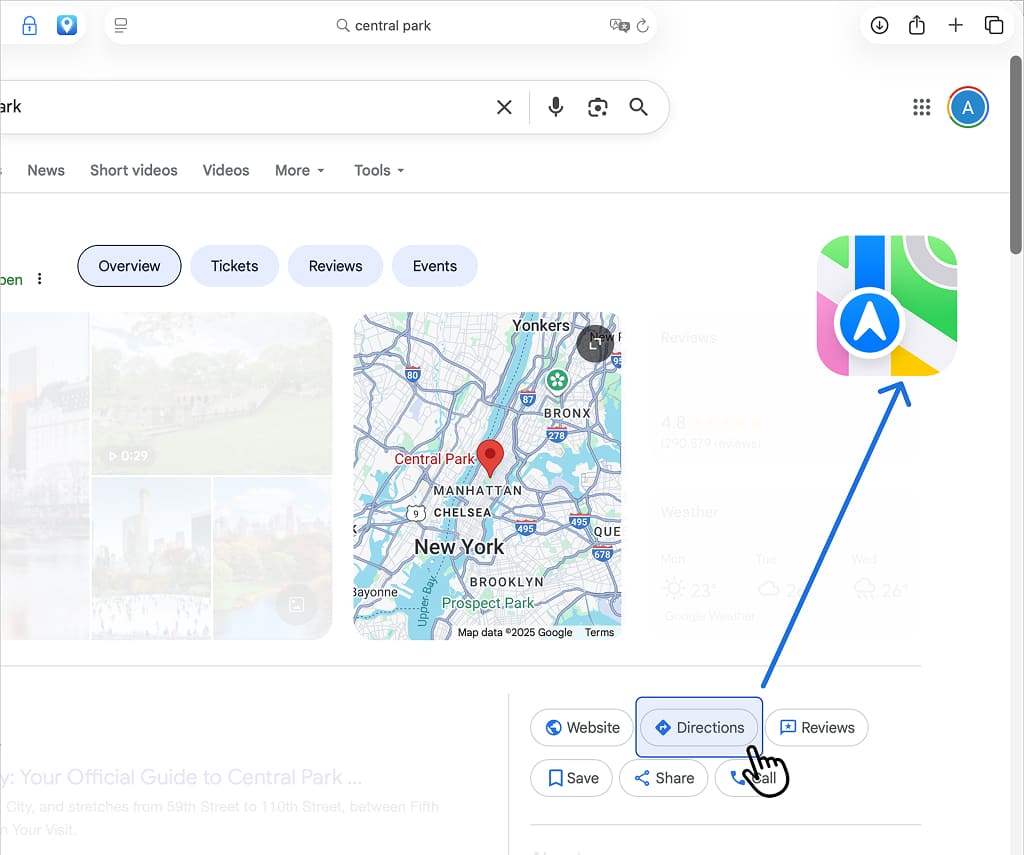The image size is (1024, 855).
Task: Expand the More dropdown
Action: tap(300, 170)
